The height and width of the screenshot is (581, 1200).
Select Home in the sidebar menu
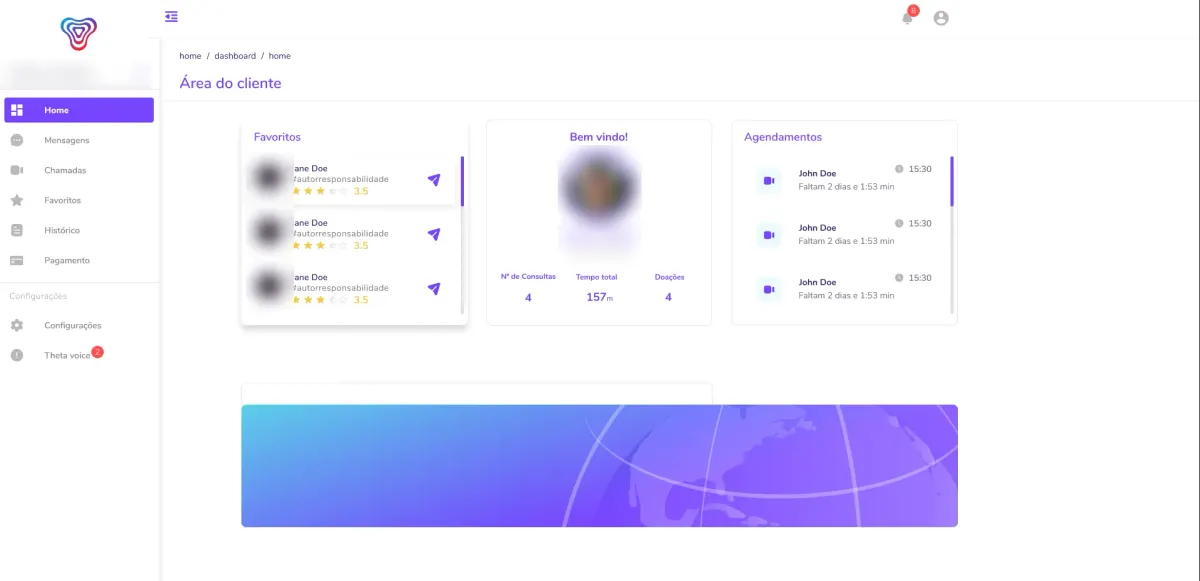click(79, 110)
